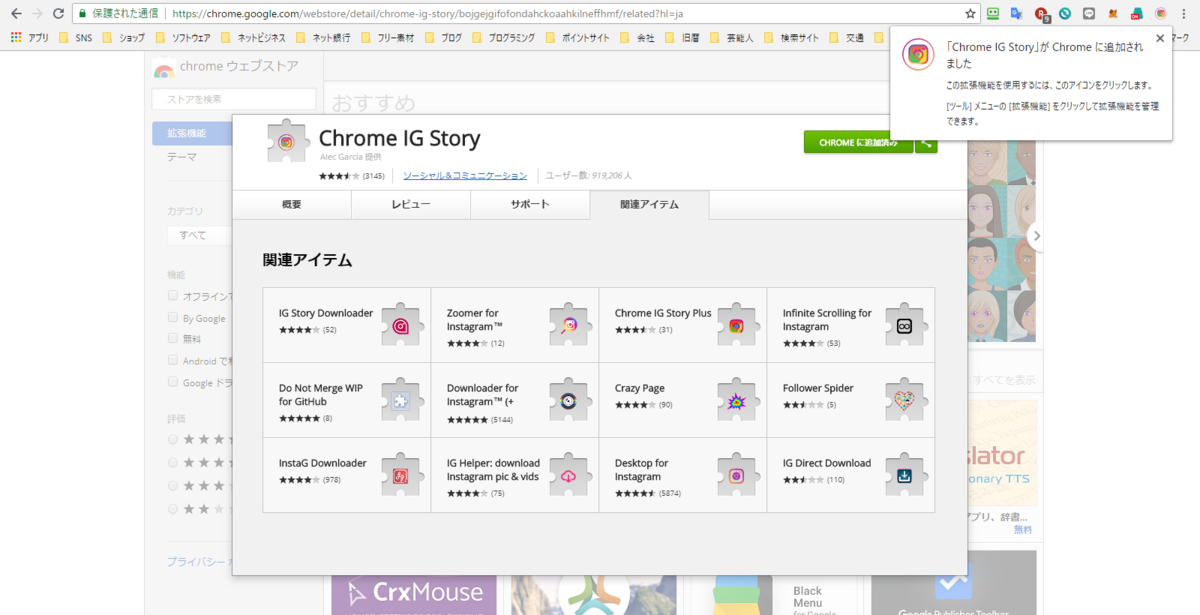The image size is (1200, 615).
Task: Click the InstaG Downloader icon
Action: pyautogui.click(x=401, y=475)
